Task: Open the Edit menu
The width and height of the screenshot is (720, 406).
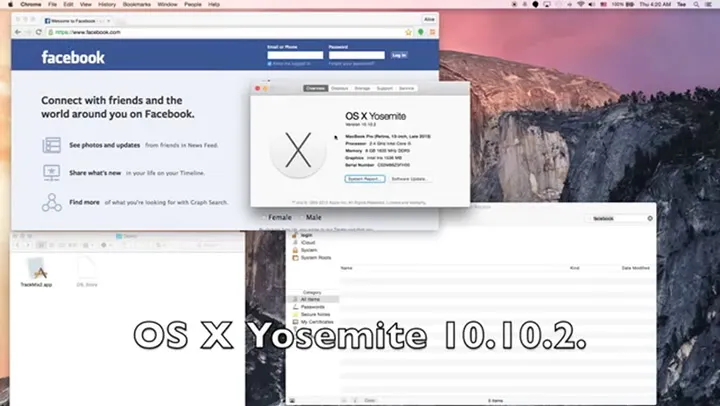Action: click(x=68, y=4)
